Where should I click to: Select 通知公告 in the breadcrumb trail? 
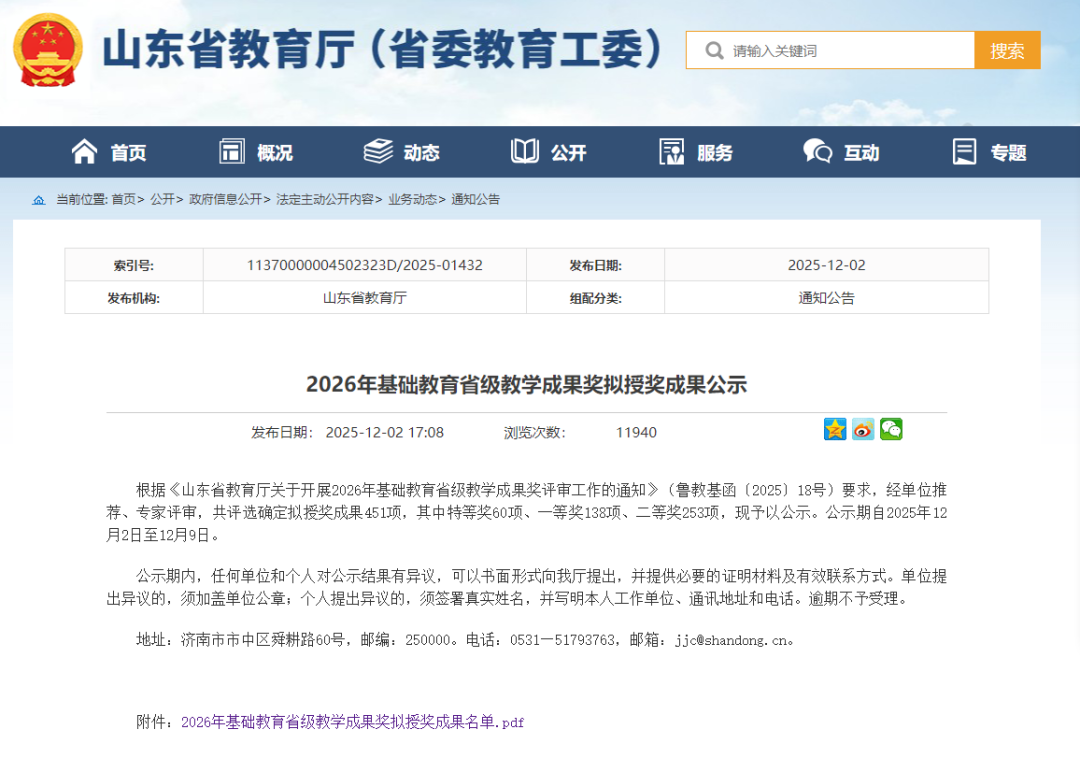[473, 199]
